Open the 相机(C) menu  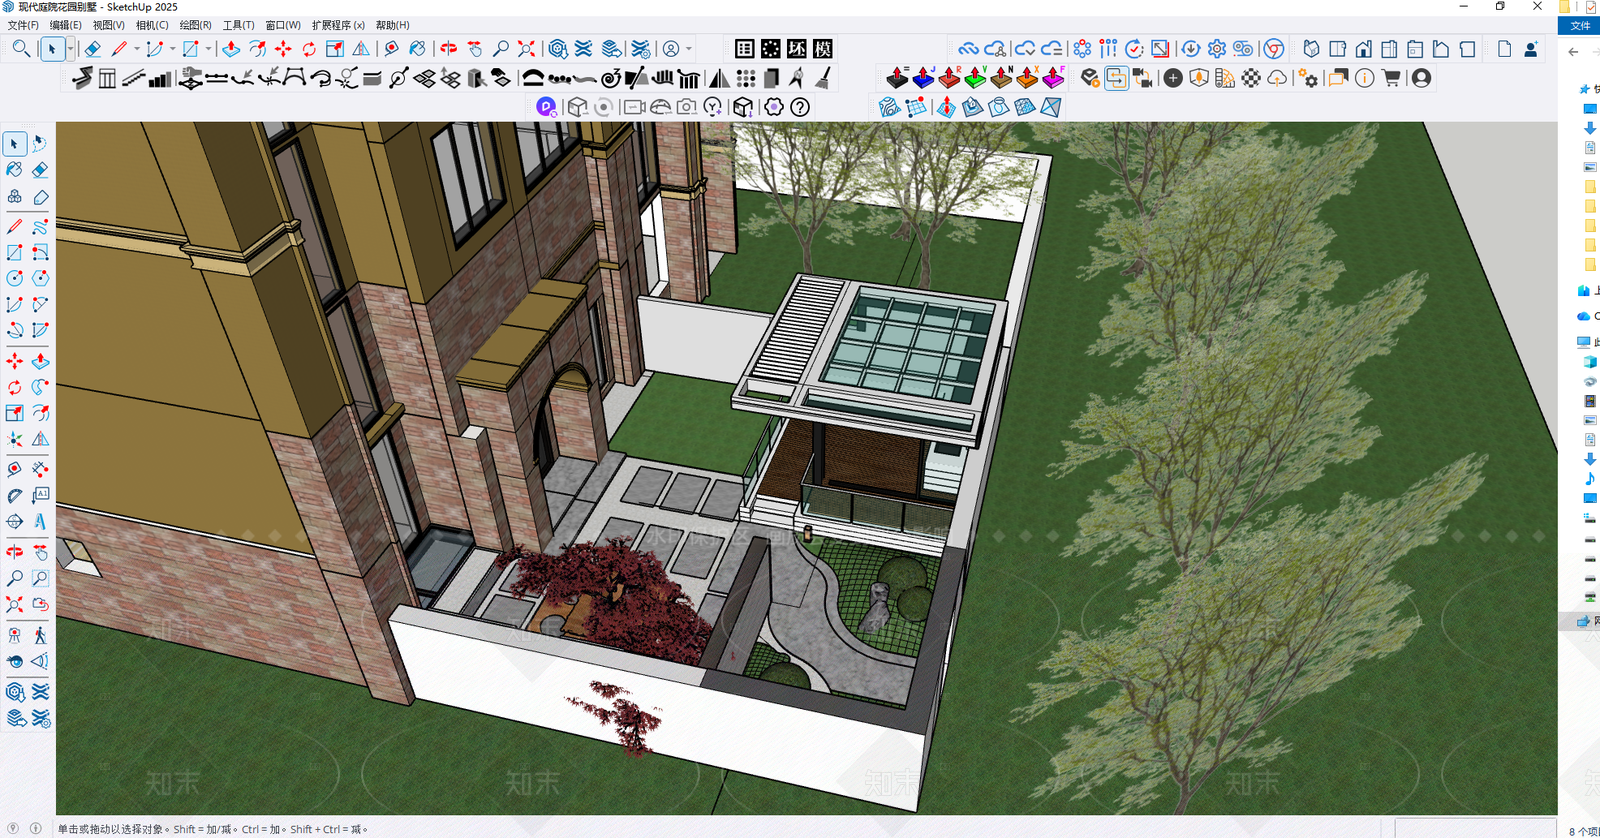pyautogui.click(x=152, y=25)
